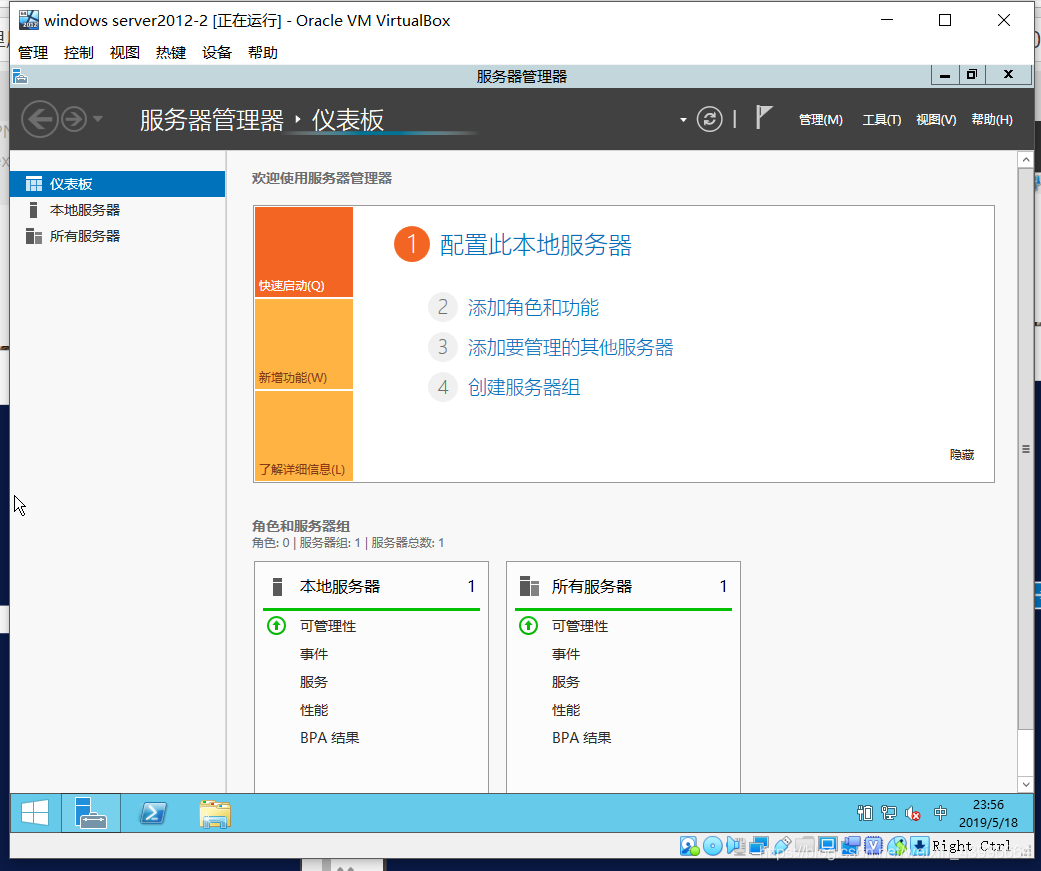Open VirtualBox 管理 menu
The image size is (1041, 871).
pos(33,52)
